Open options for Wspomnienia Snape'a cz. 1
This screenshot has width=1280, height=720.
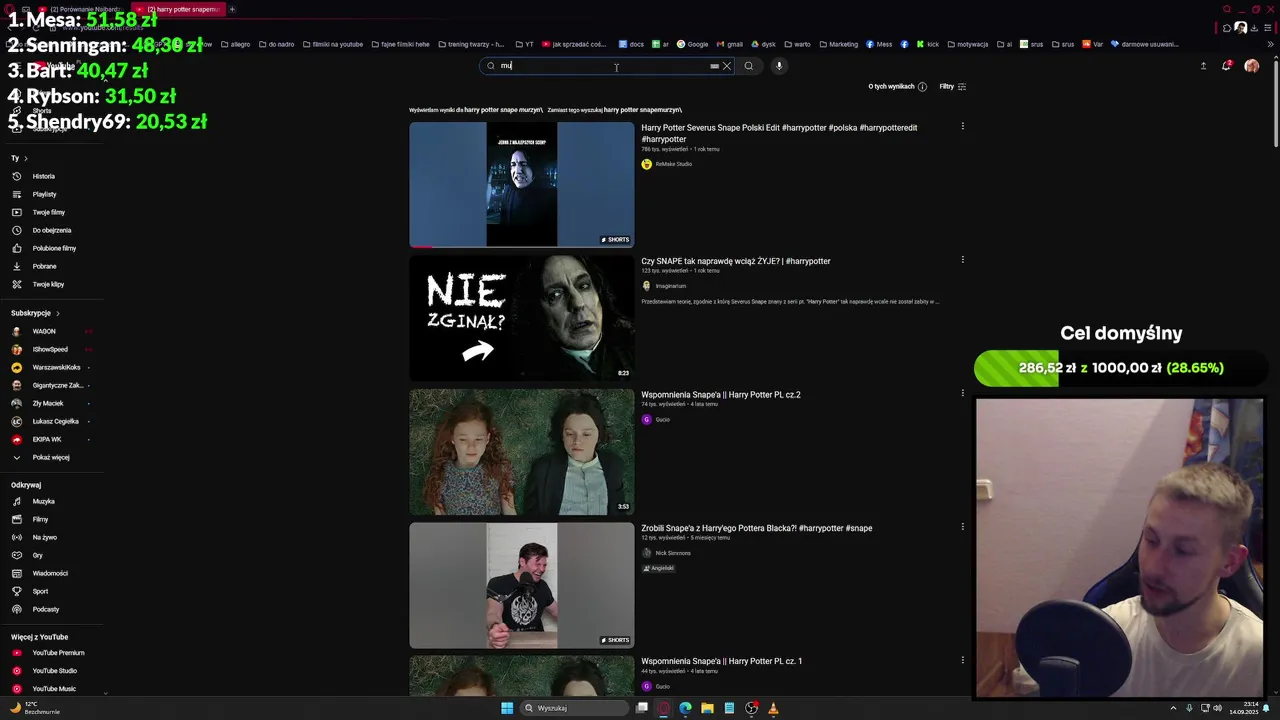click(x=962, y=660)
